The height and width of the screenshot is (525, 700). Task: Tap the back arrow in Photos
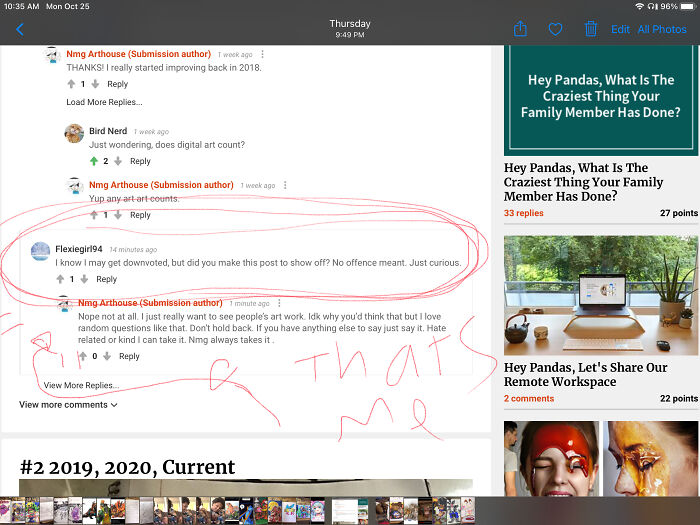click(x=20, y=29)
